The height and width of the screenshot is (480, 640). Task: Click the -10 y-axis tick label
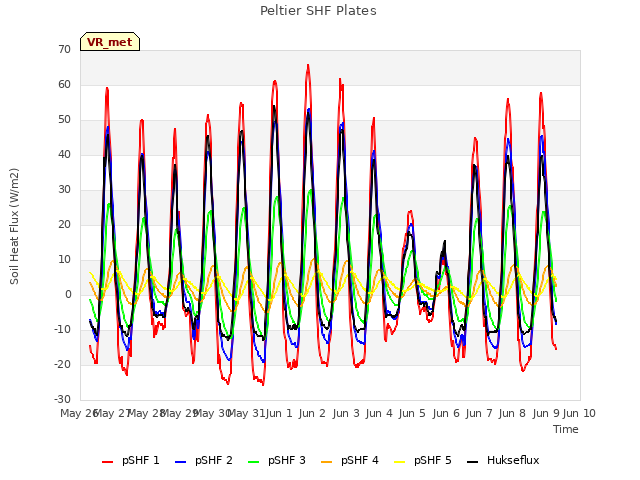point(63,329)
